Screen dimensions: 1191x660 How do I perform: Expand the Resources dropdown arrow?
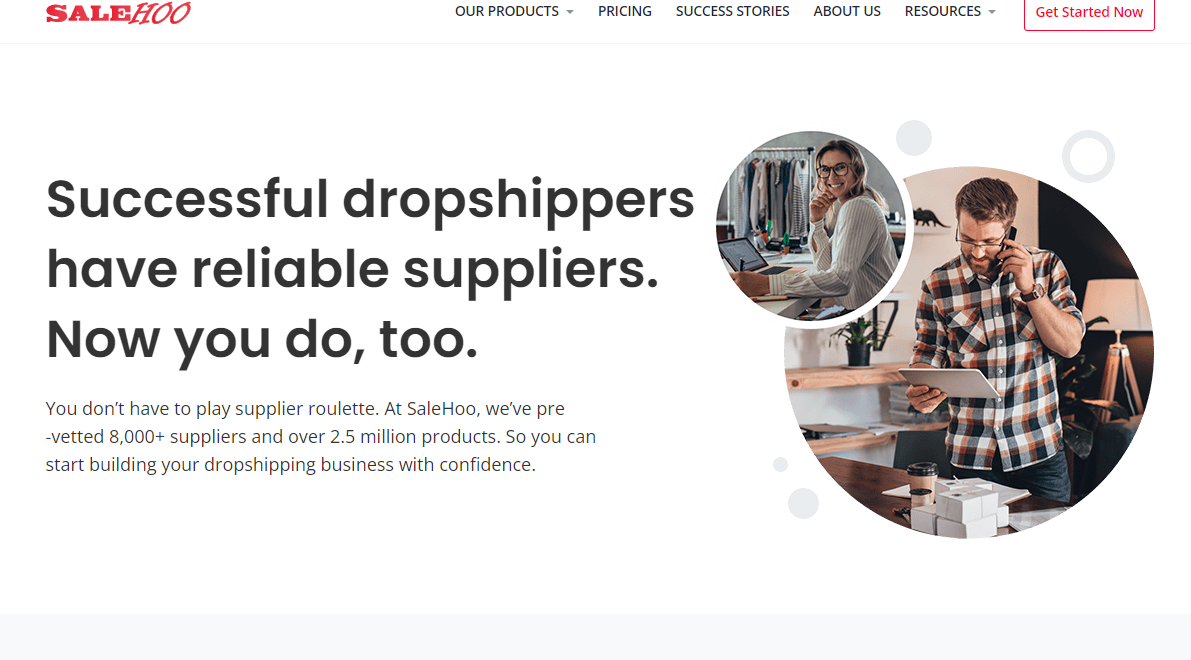[x=991, y=12]
